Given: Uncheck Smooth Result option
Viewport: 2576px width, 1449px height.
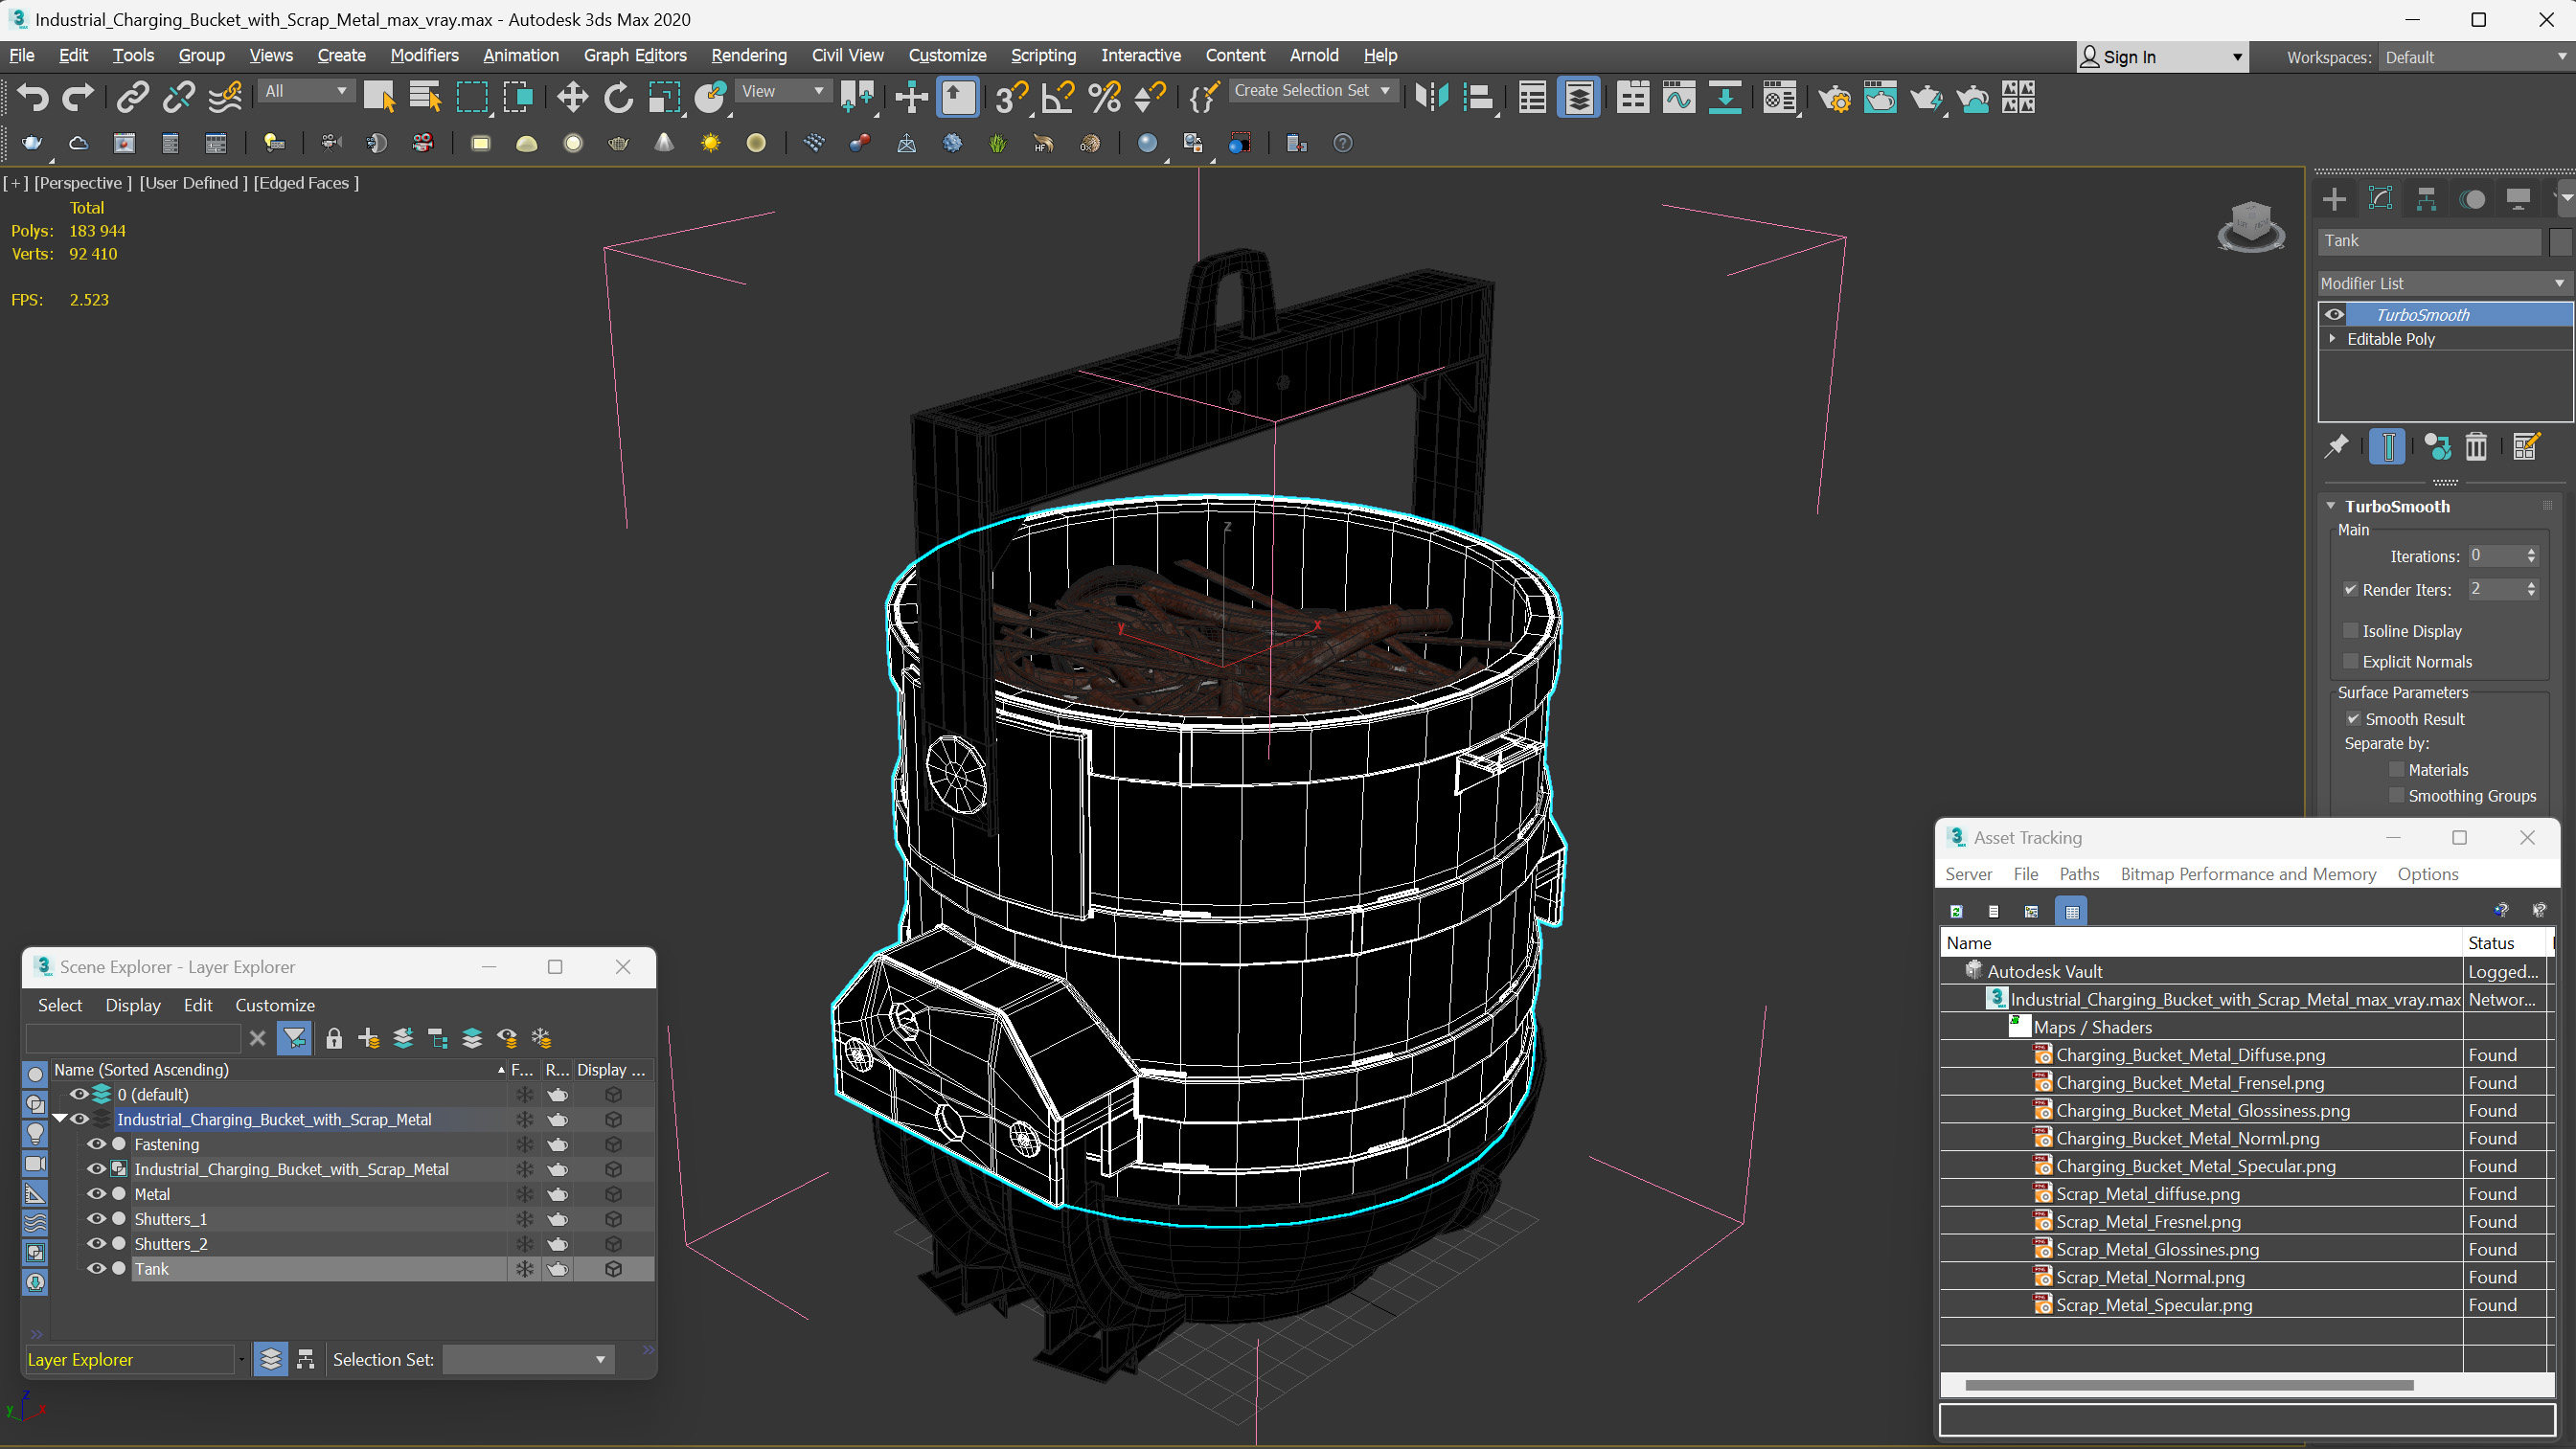Looking at the screenshot, I should click(x=2353, y=719).
